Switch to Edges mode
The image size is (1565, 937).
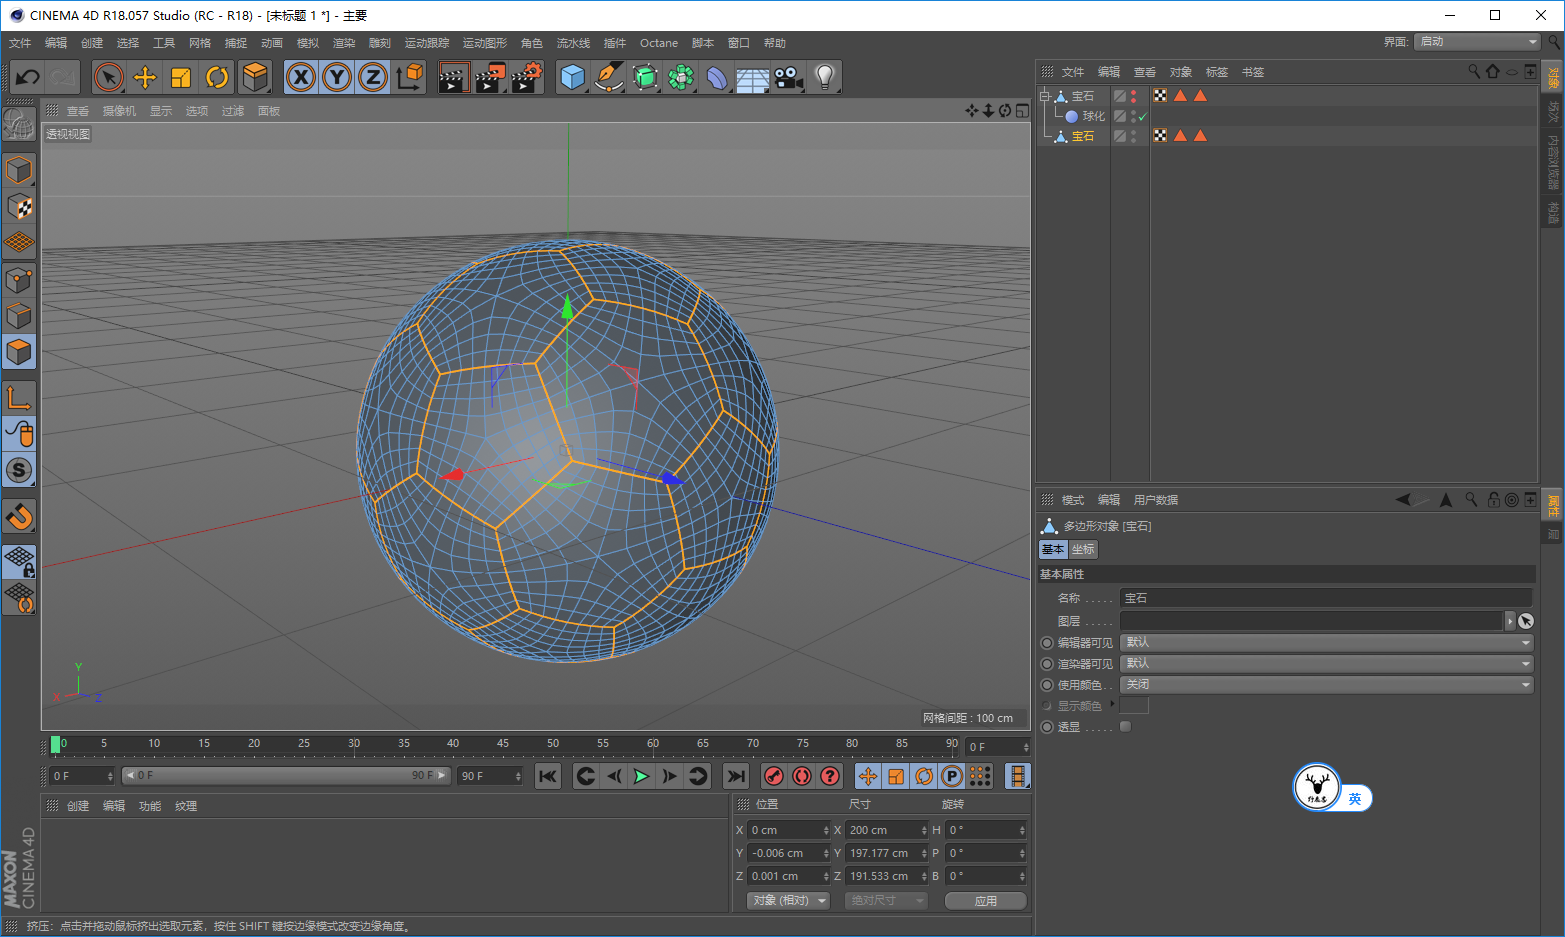point(19,316)
